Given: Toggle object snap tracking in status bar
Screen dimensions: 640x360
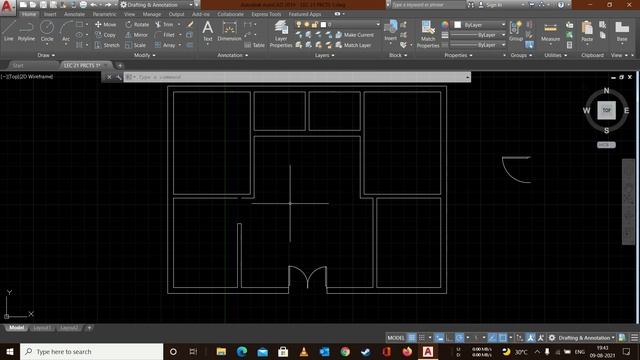Looking at the screenshot, I should coord(493,338).
